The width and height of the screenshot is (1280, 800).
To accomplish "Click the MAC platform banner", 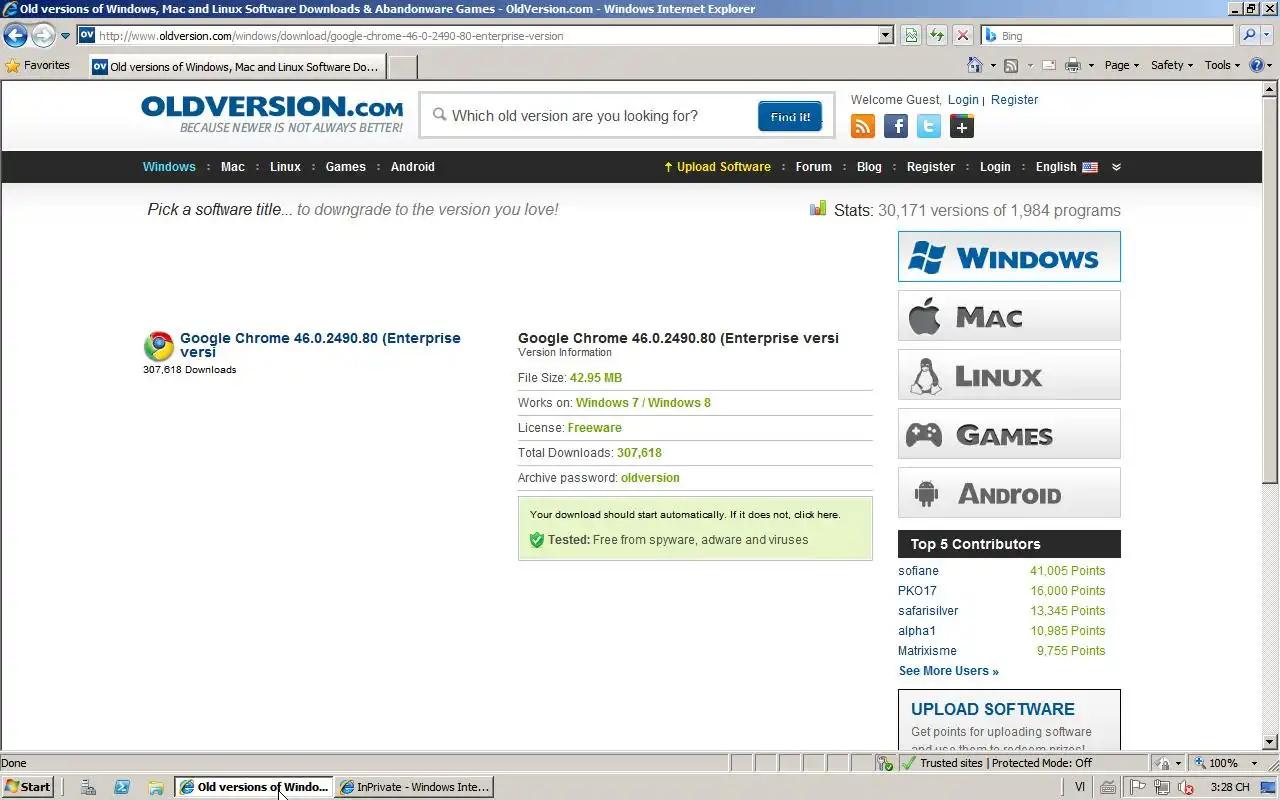I will 1009,316.
